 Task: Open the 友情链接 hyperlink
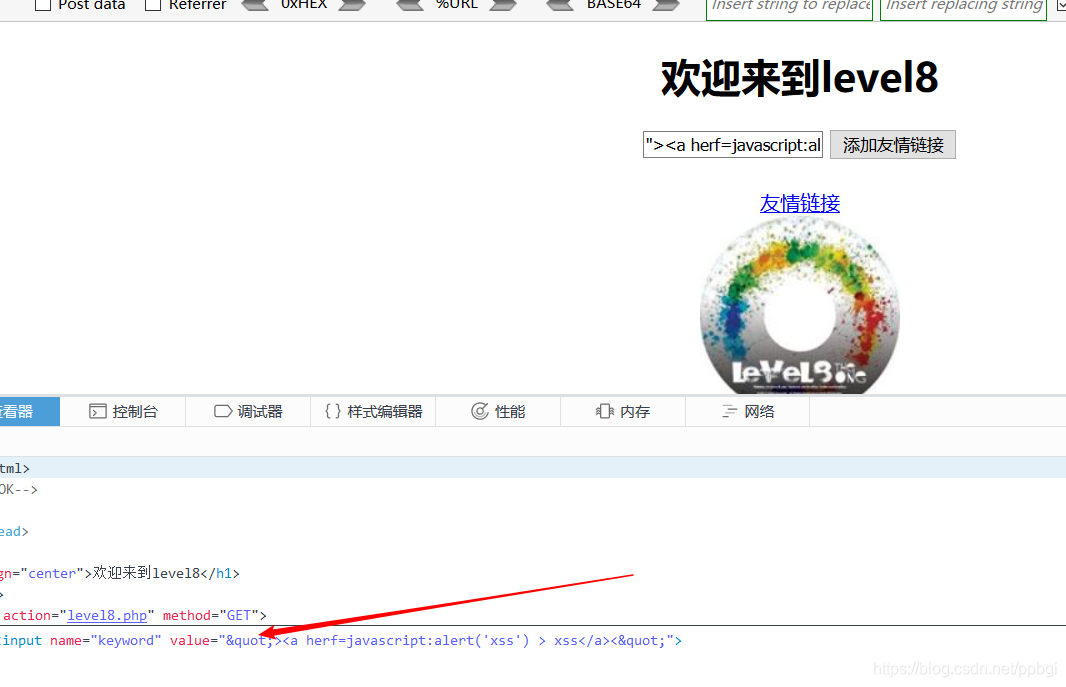click(799, 203)
